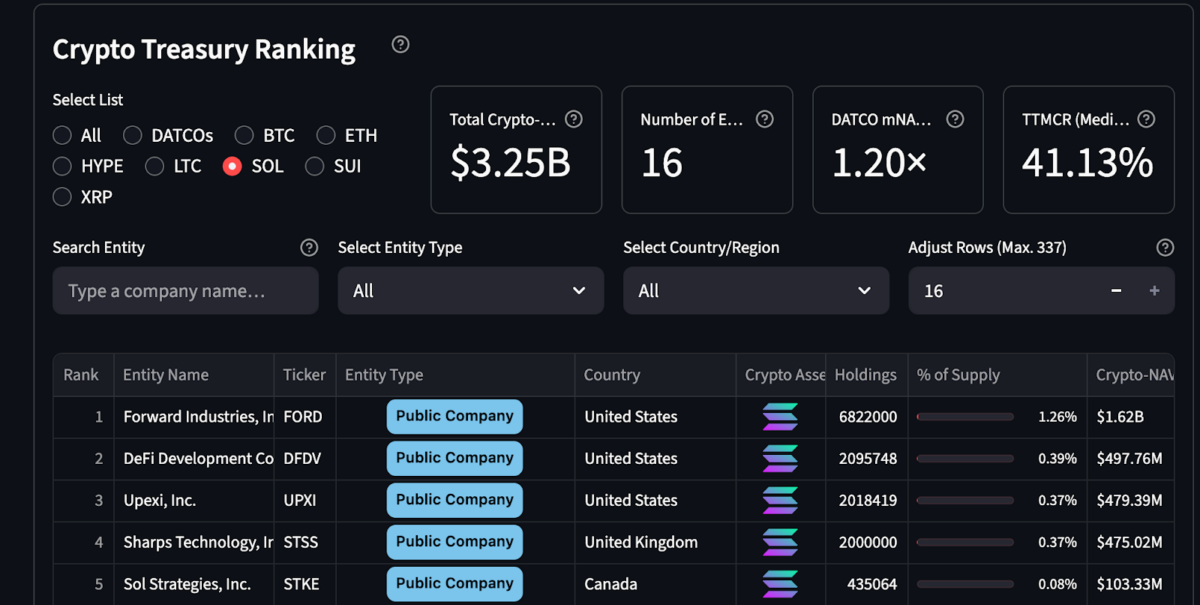Sort by the Country column header

click(x=655, y=375)
